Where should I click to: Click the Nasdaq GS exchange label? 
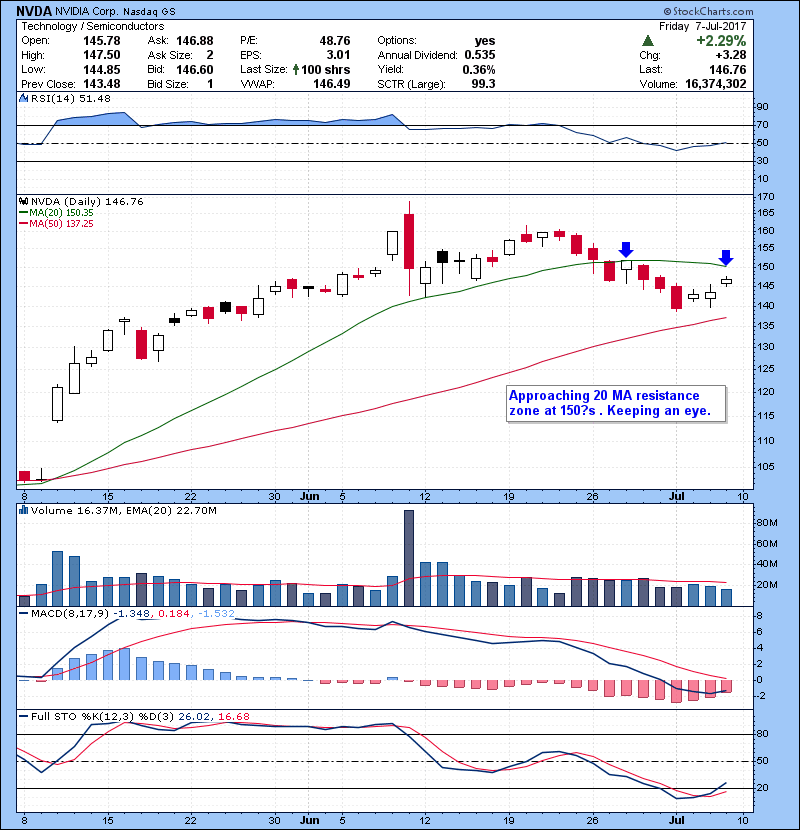click(x=149, y=12)
